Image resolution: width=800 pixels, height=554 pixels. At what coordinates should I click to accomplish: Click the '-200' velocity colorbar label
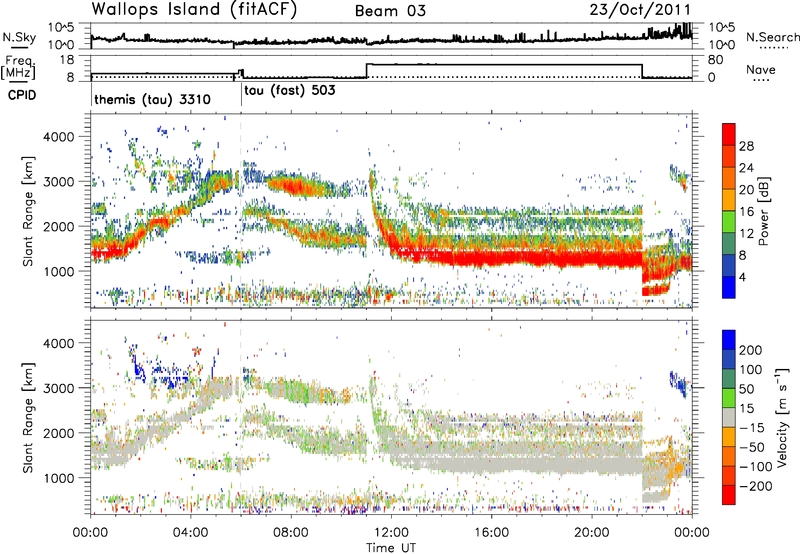point(756,486)
